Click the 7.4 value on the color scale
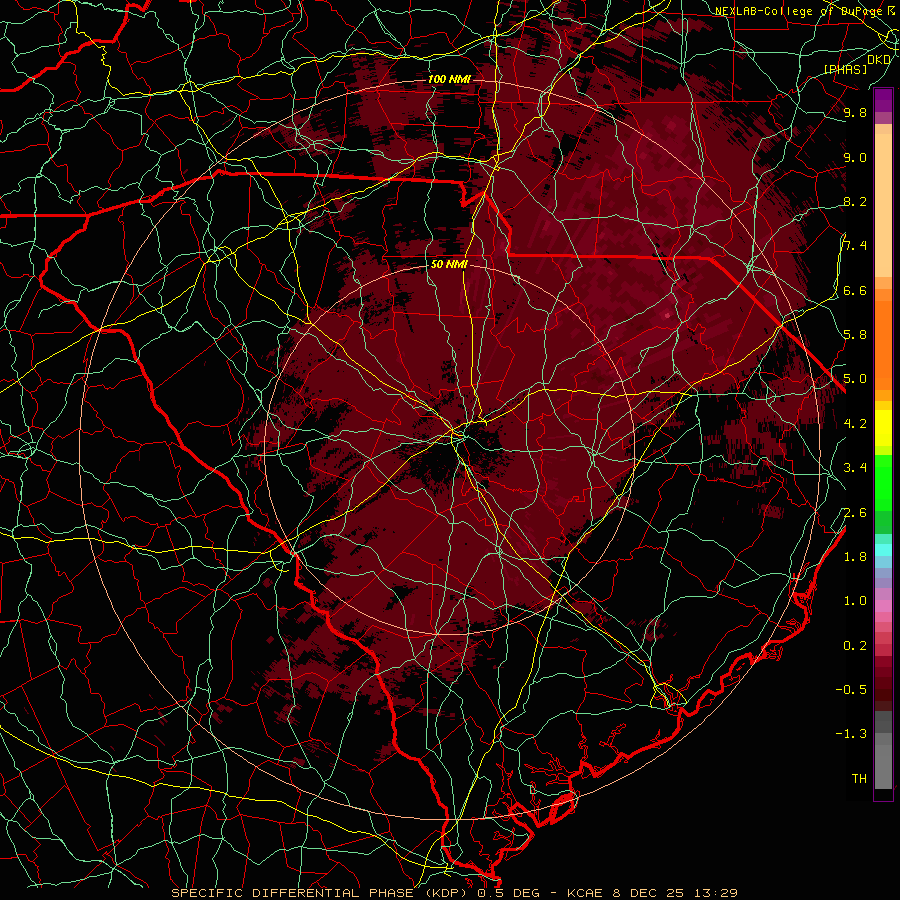Viewport: 900px width, 900px height. coord(855,246)
